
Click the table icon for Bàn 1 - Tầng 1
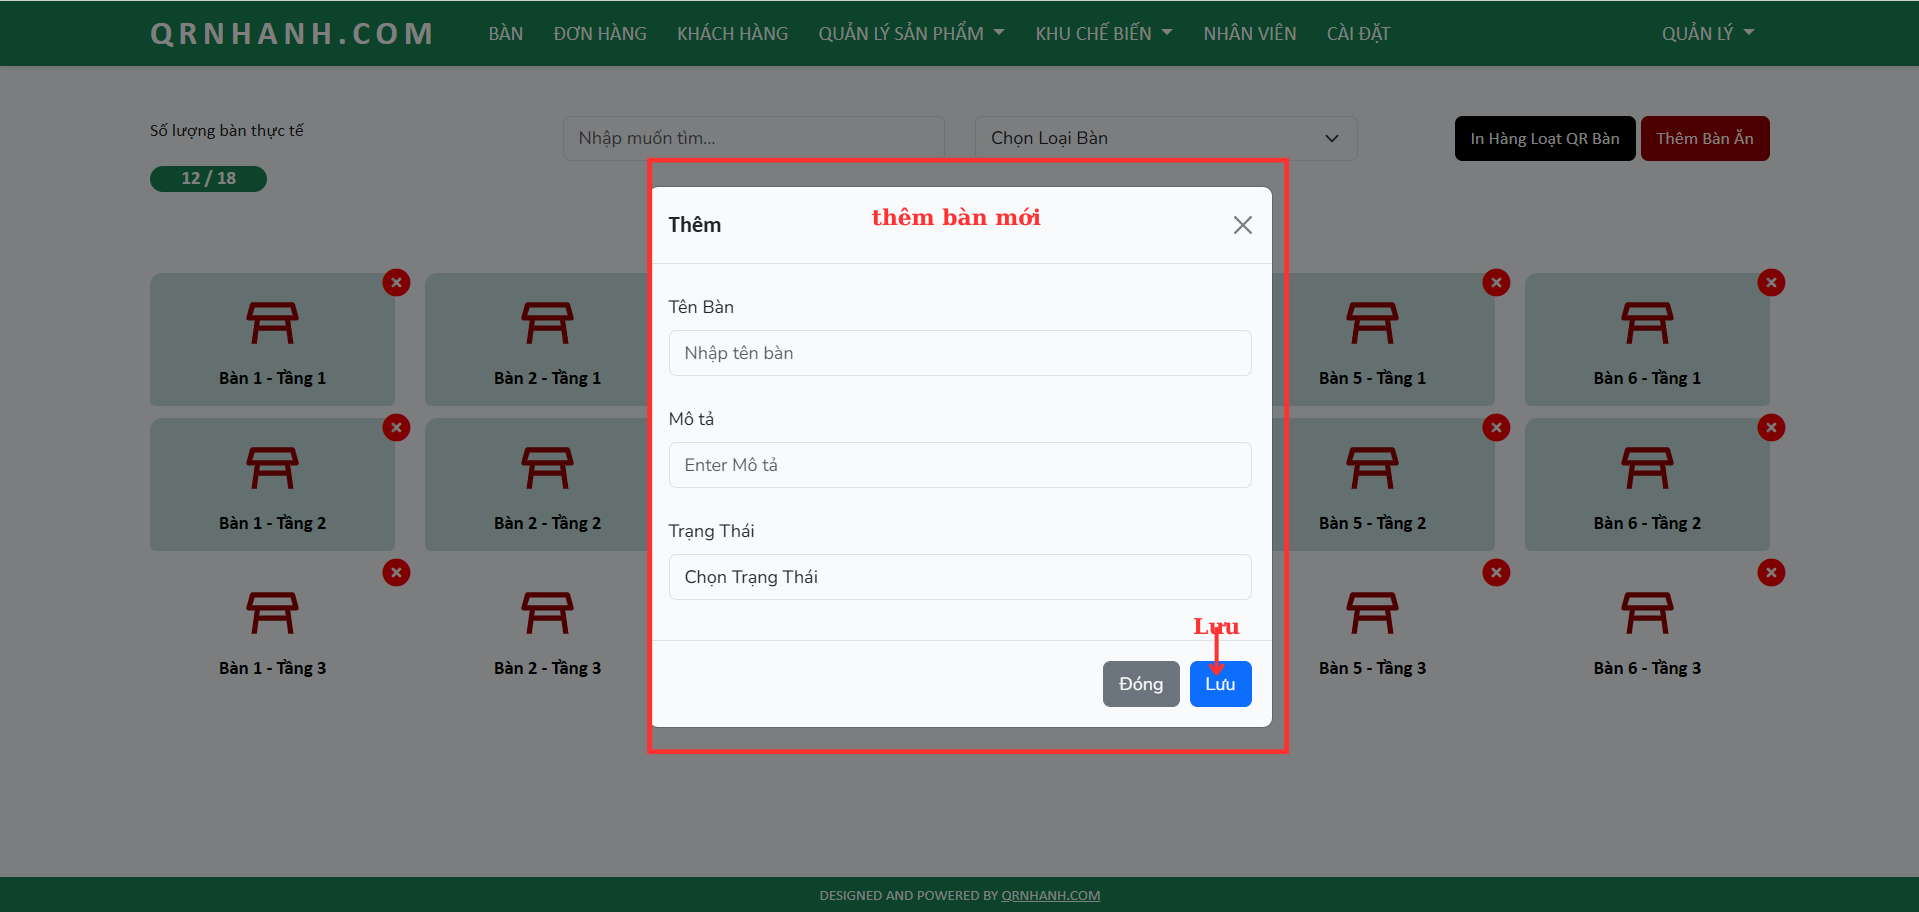coord(272,324)
